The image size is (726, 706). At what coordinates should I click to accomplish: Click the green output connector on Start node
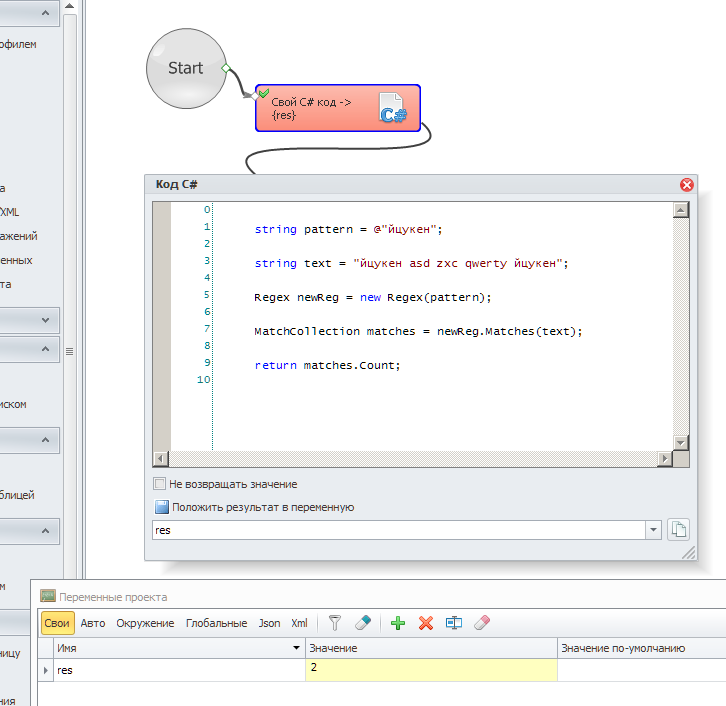pos(226,68)
